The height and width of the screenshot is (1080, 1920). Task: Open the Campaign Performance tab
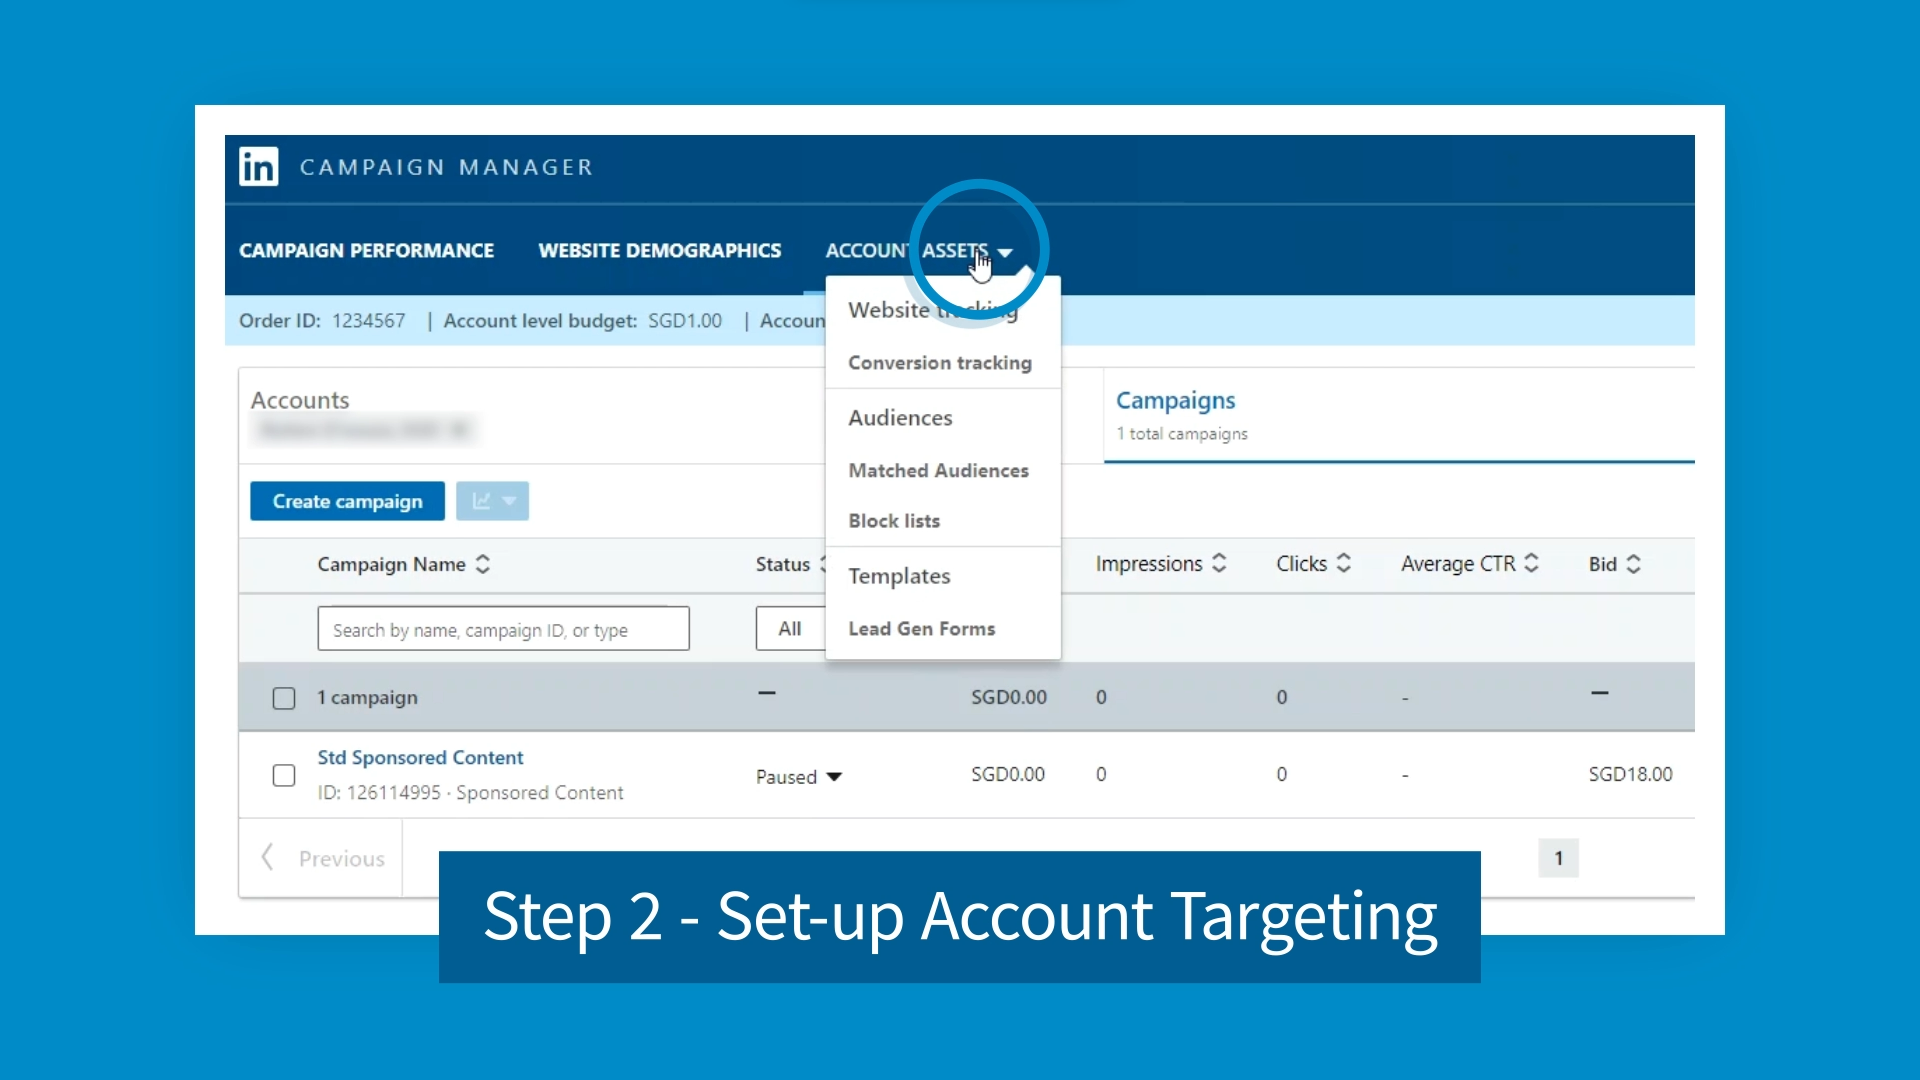[366, 251]
